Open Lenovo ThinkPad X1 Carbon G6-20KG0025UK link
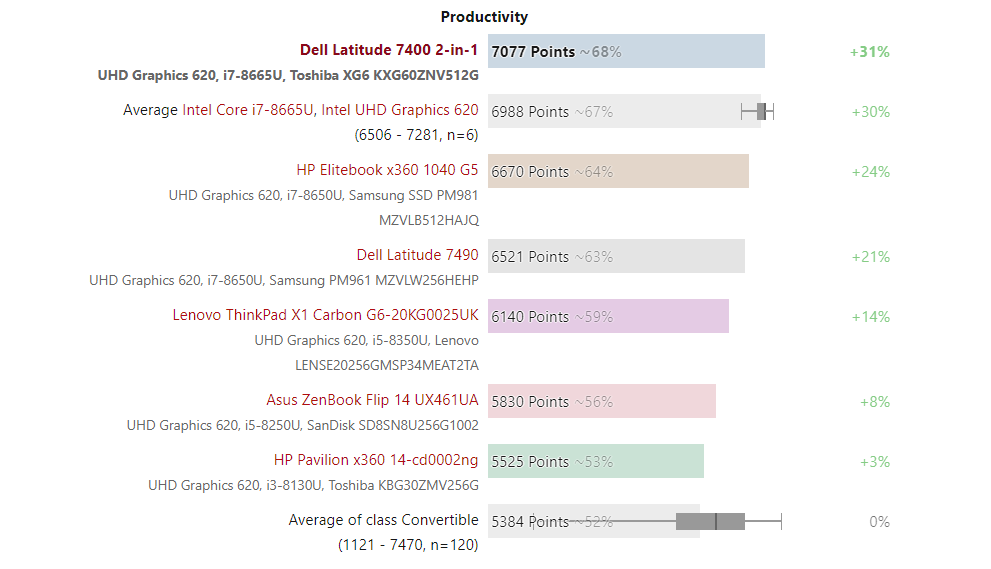Screen dimensions: 991x569 (325, 315)
